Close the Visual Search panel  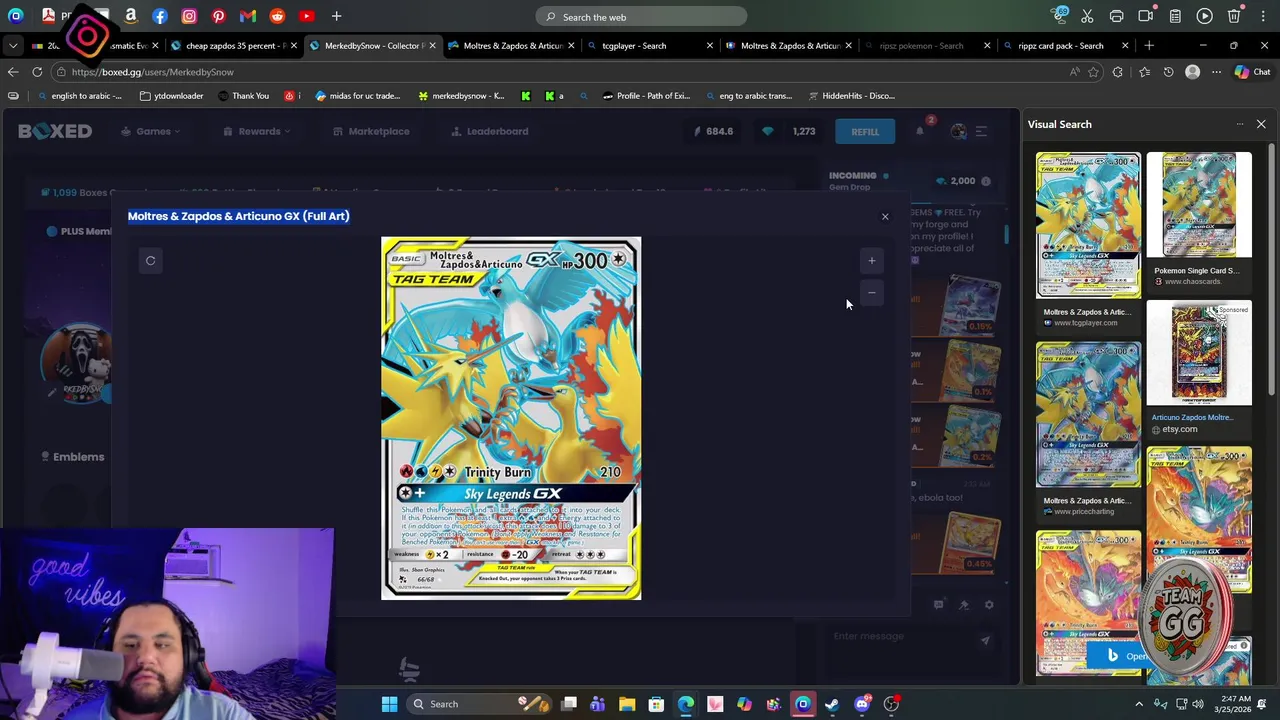pos(1261,124)
